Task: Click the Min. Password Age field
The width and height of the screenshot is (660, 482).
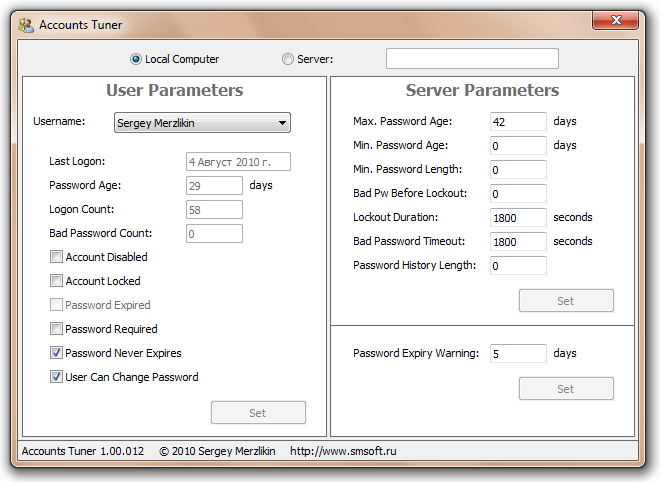Action: (x=518, y=145)
